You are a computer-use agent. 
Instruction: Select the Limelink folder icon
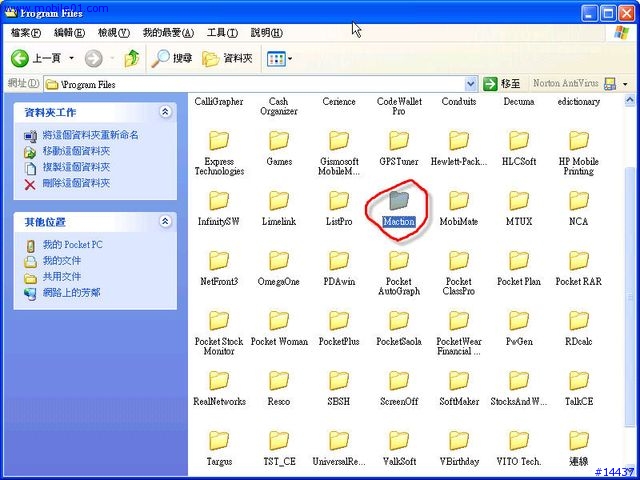279,200
